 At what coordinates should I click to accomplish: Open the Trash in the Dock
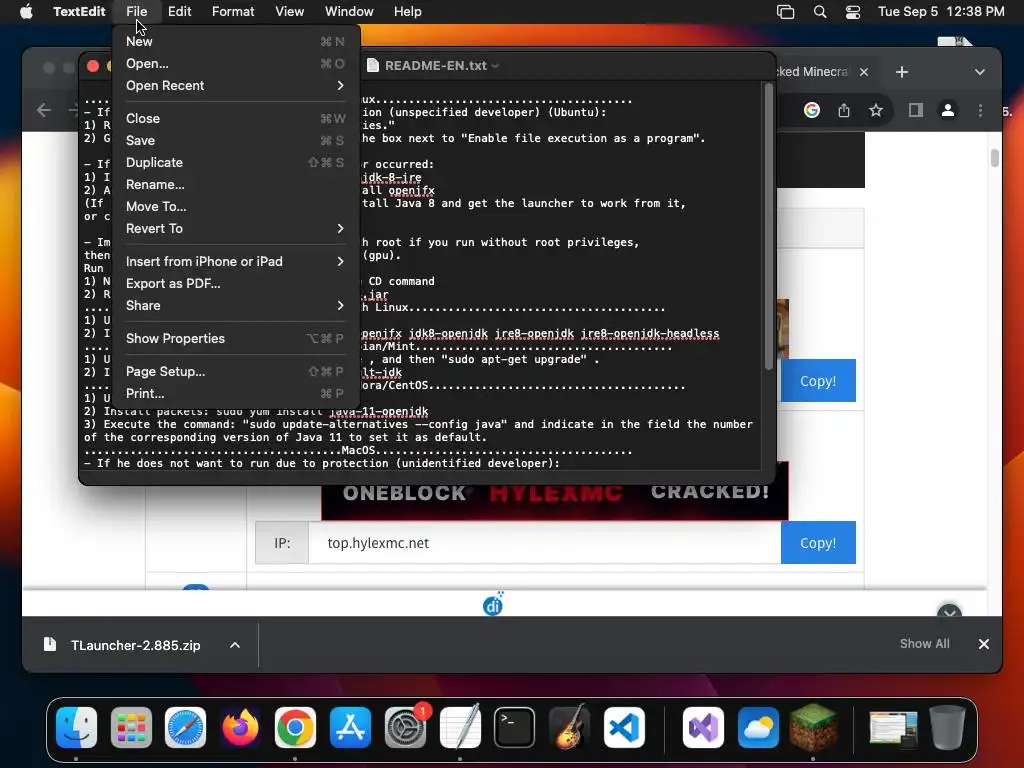(x=948, y=727)
